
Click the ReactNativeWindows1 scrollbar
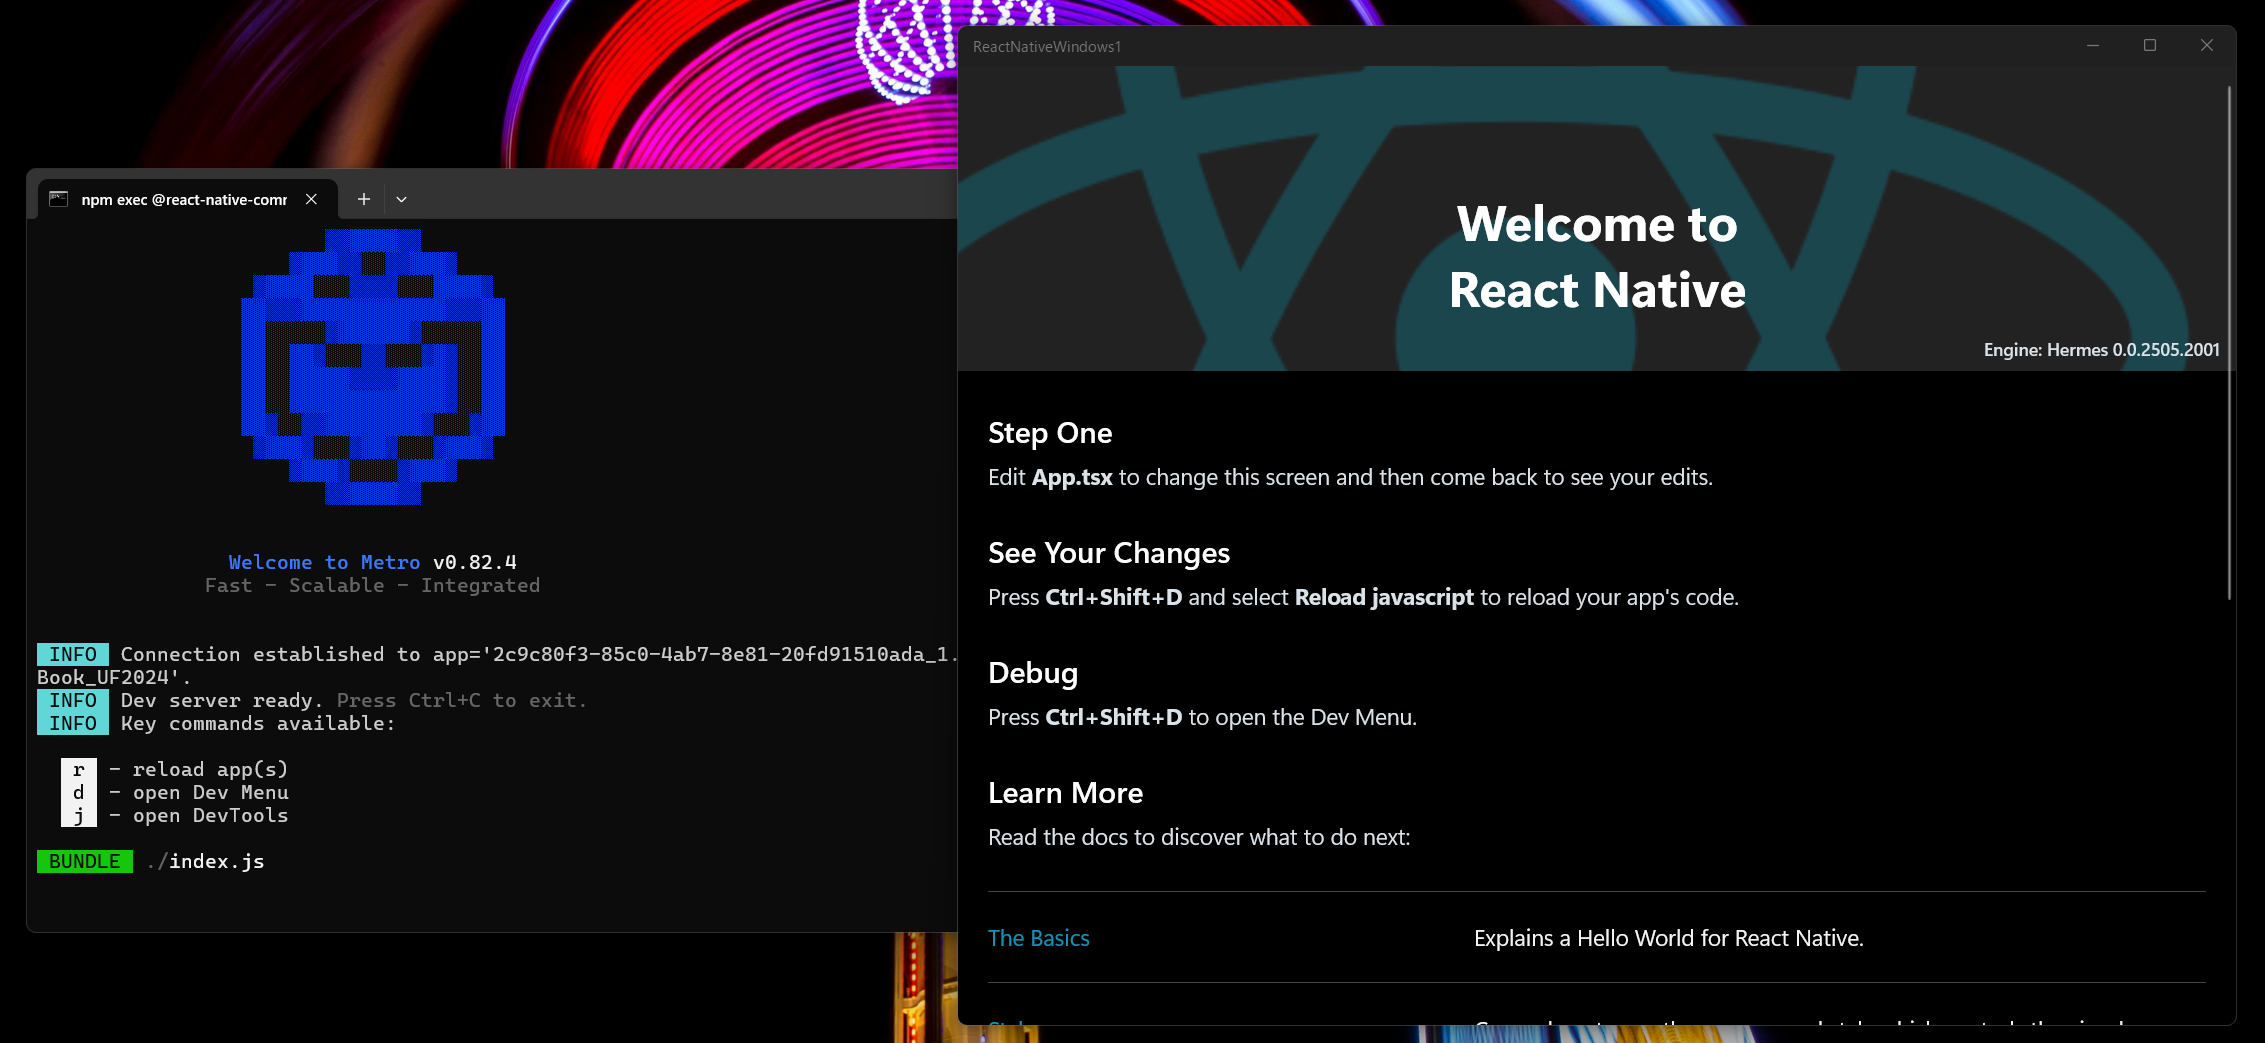[x=2229, y=343]
